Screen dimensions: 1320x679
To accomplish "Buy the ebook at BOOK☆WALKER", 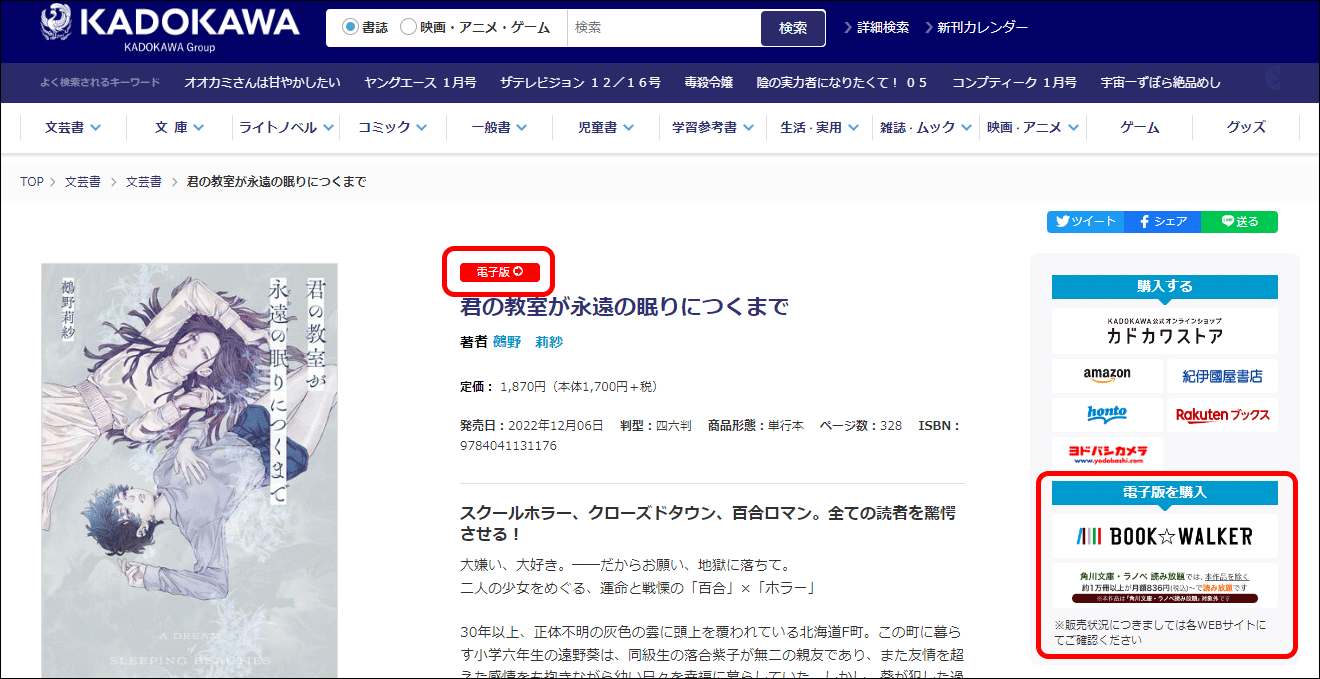I will [x=1164, y=536].
